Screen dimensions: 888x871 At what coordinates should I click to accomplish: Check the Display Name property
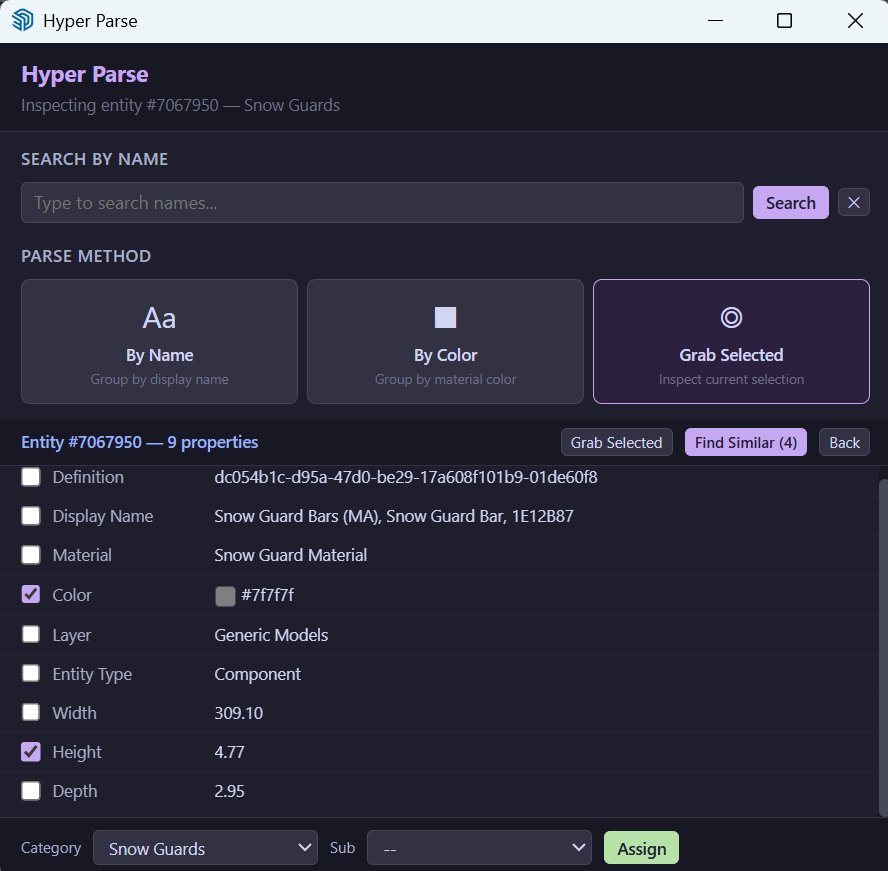(x=30, y=516)
